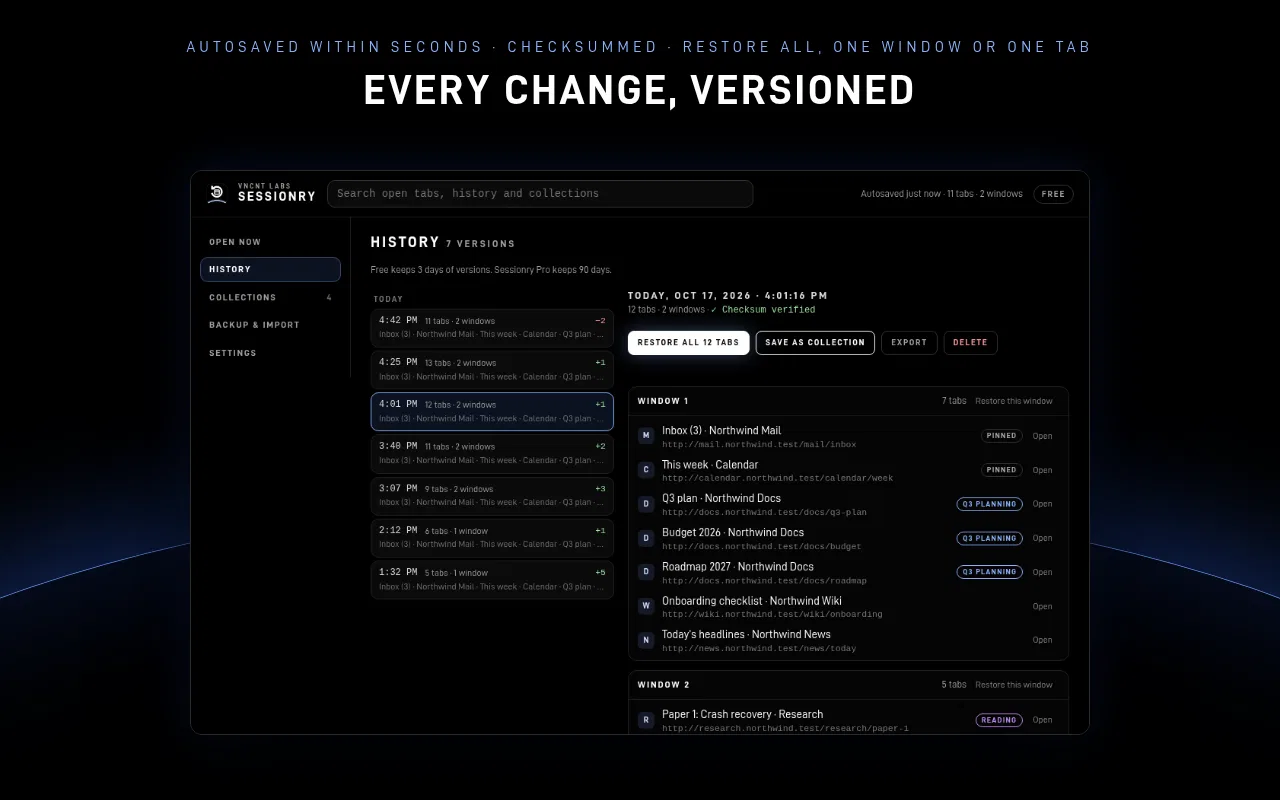Restore this window for Window 2
The height and width of the screenshot is (800, 1280).
click(x=1014, y=685)
